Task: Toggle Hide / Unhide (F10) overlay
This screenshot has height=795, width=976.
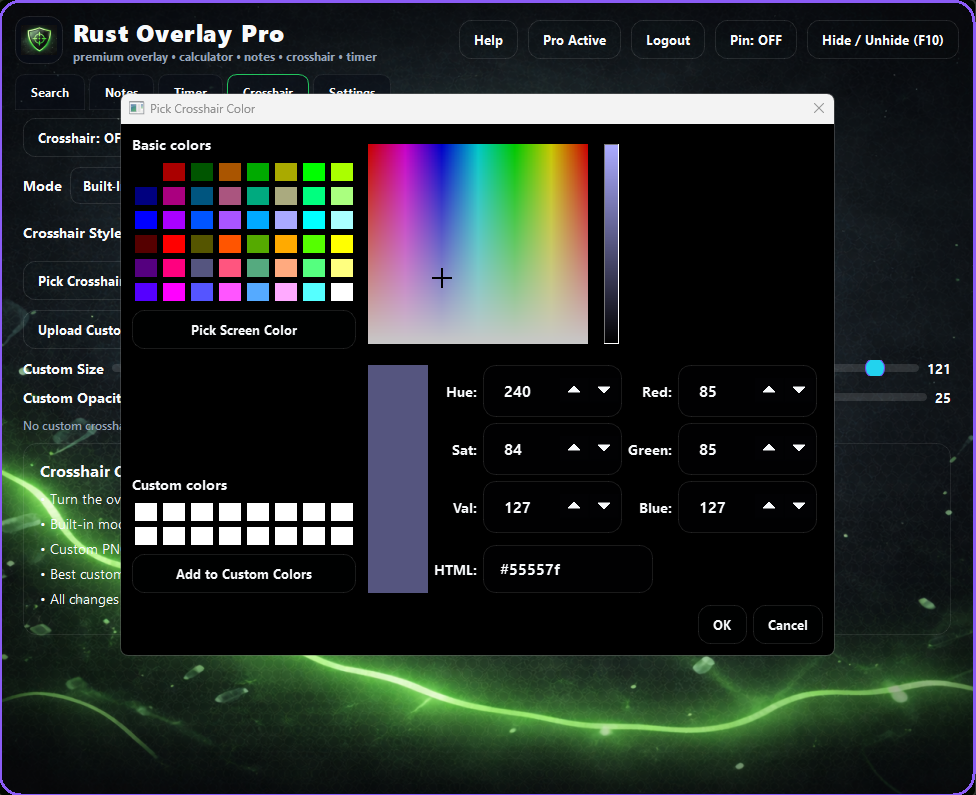Action: [882, 40]
